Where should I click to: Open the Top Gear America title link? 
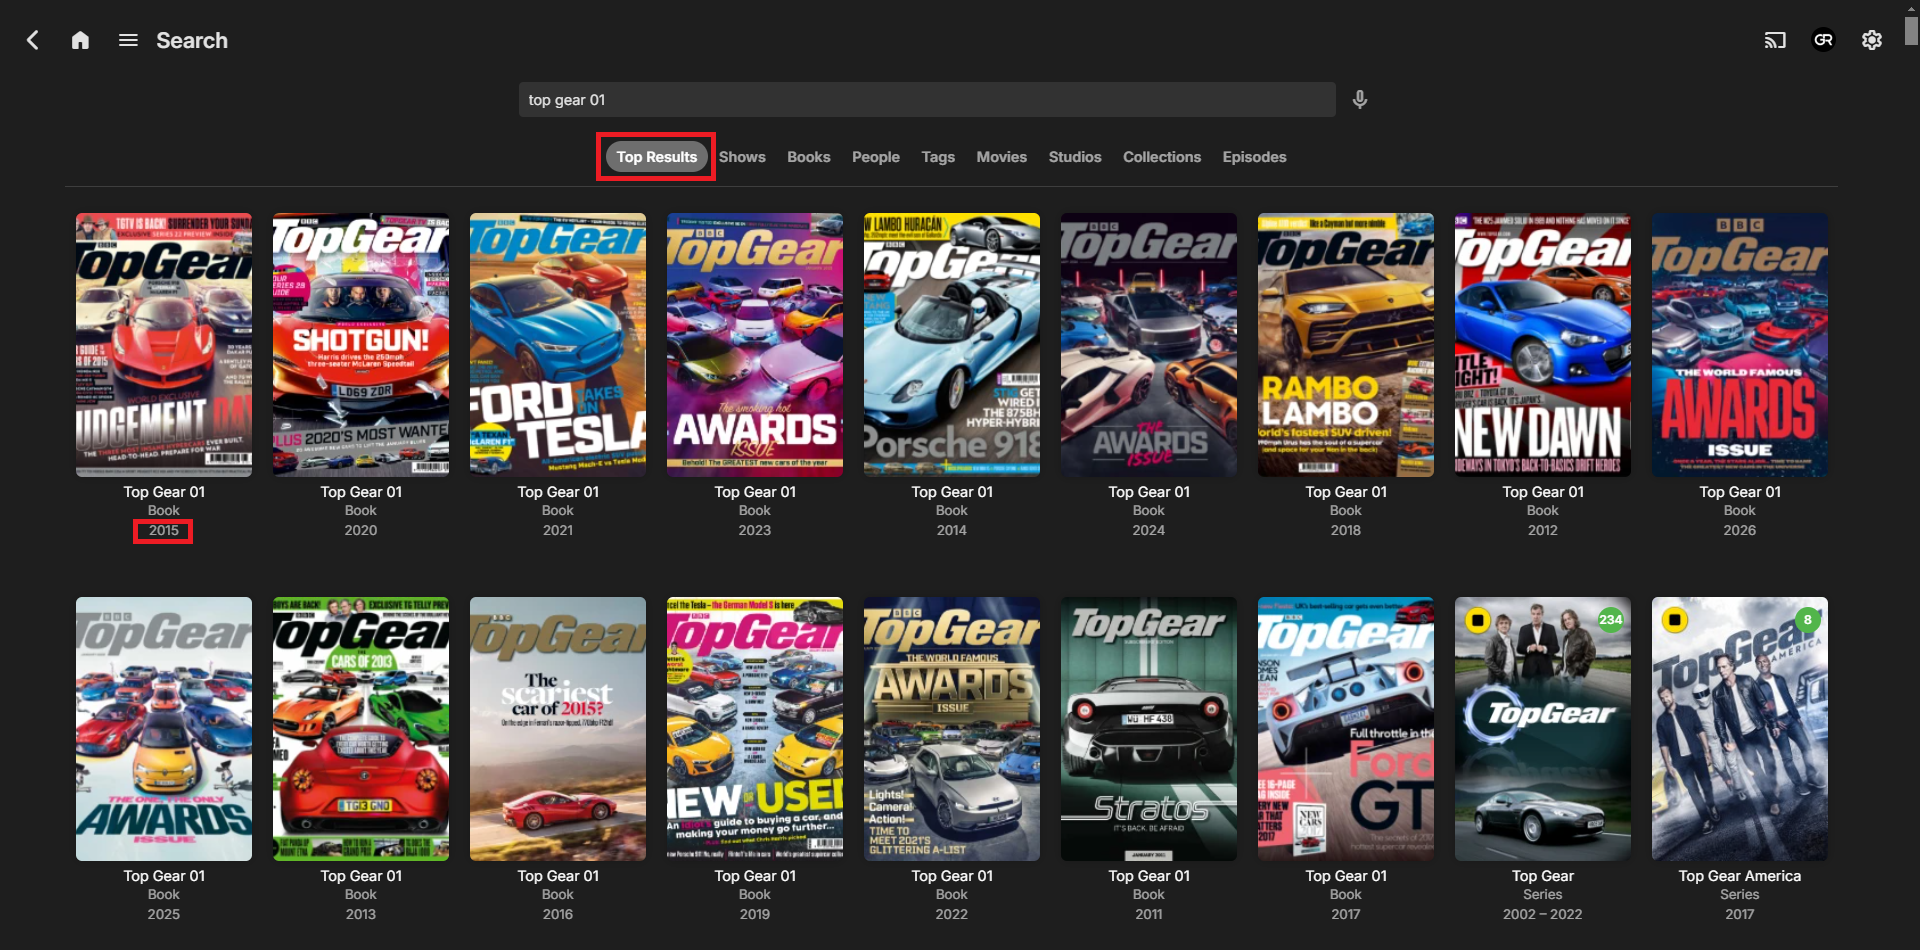click(1739, 876)
